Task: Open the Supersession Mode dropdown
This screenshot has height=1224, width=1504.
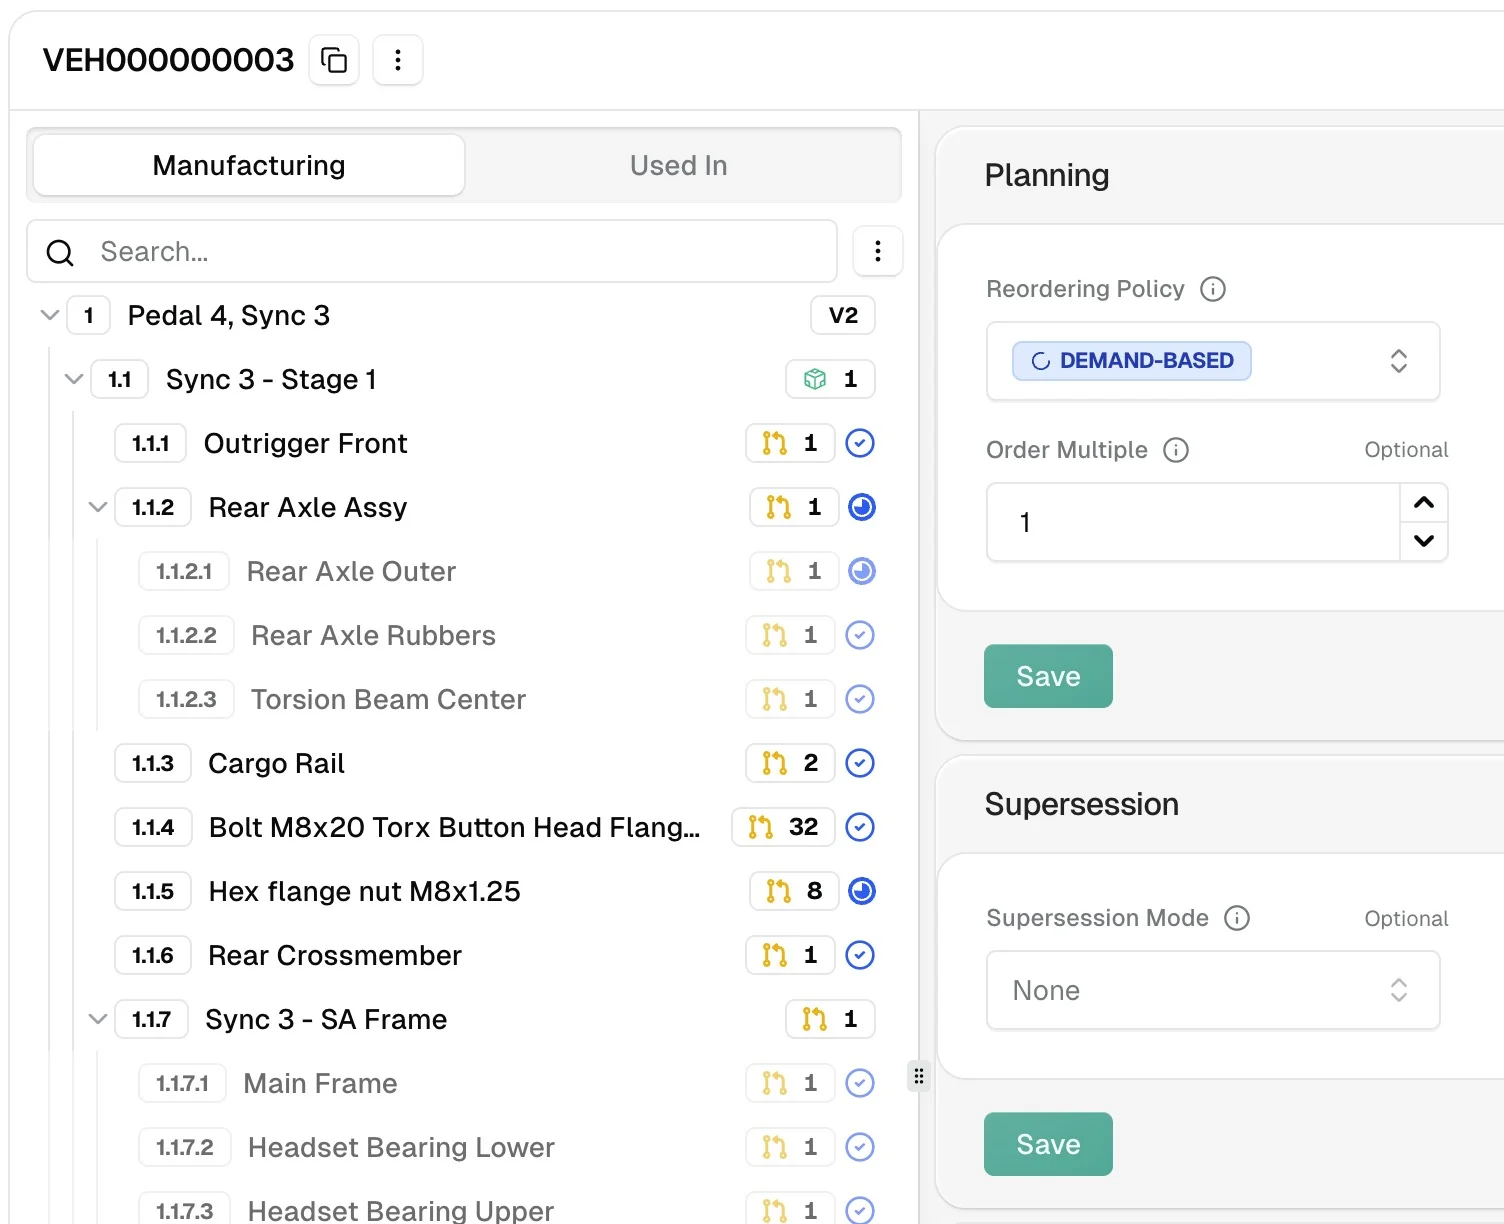Action: [1213, 990]
